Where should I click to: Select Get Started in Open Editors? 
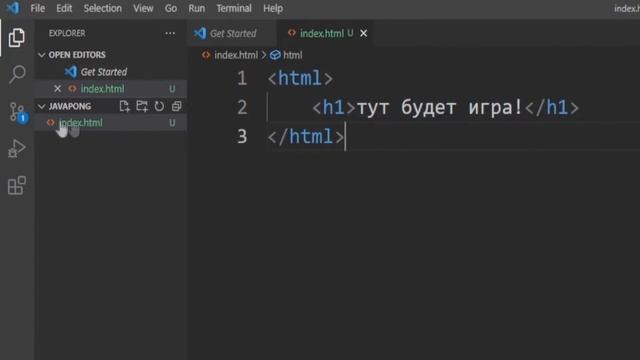pyautogui.click(x=104, y=72)
